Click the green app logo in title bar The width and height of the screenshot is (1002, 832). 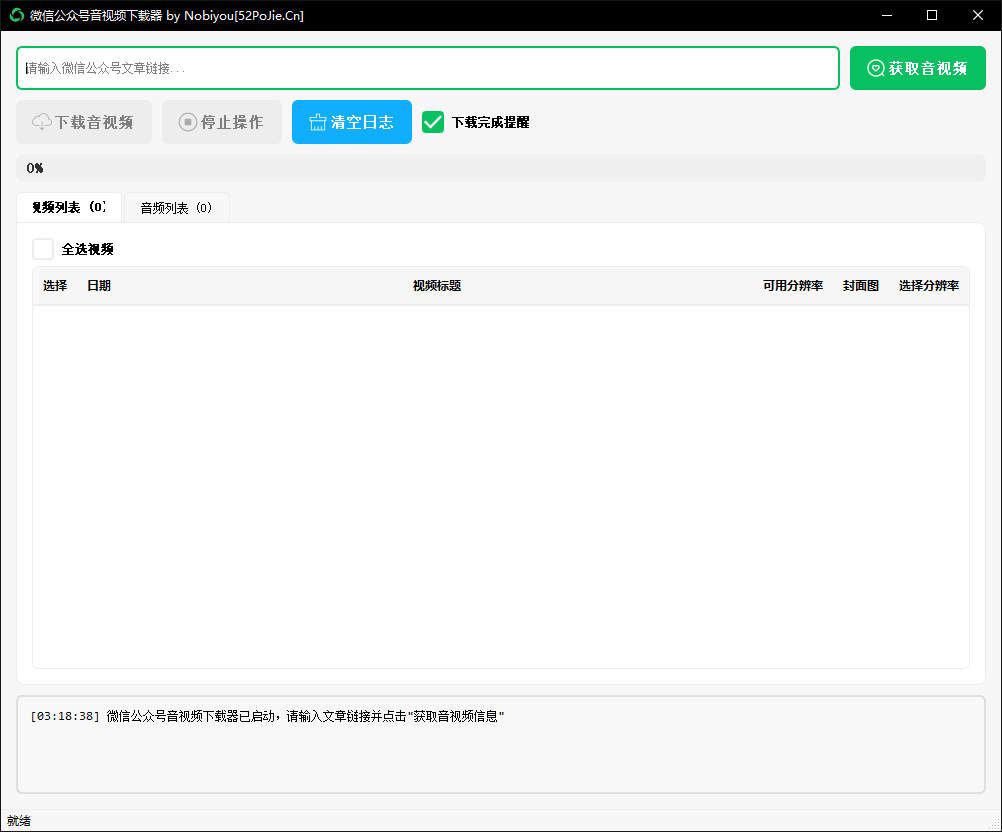[17, 15]
